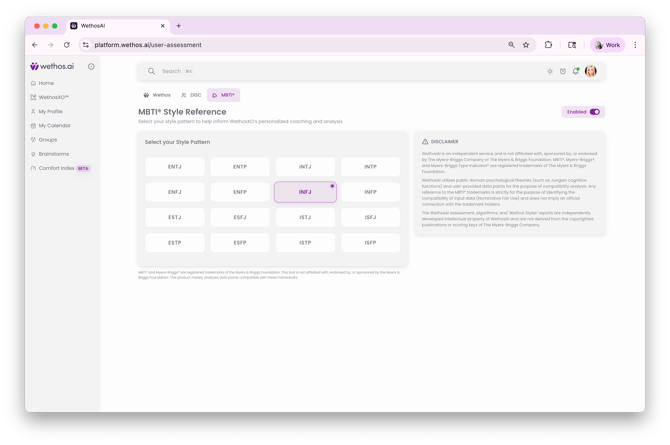Toggle light mode with the sun icon
The height and width of the screenshot is (445, 670).
click(x=550, y=71)
